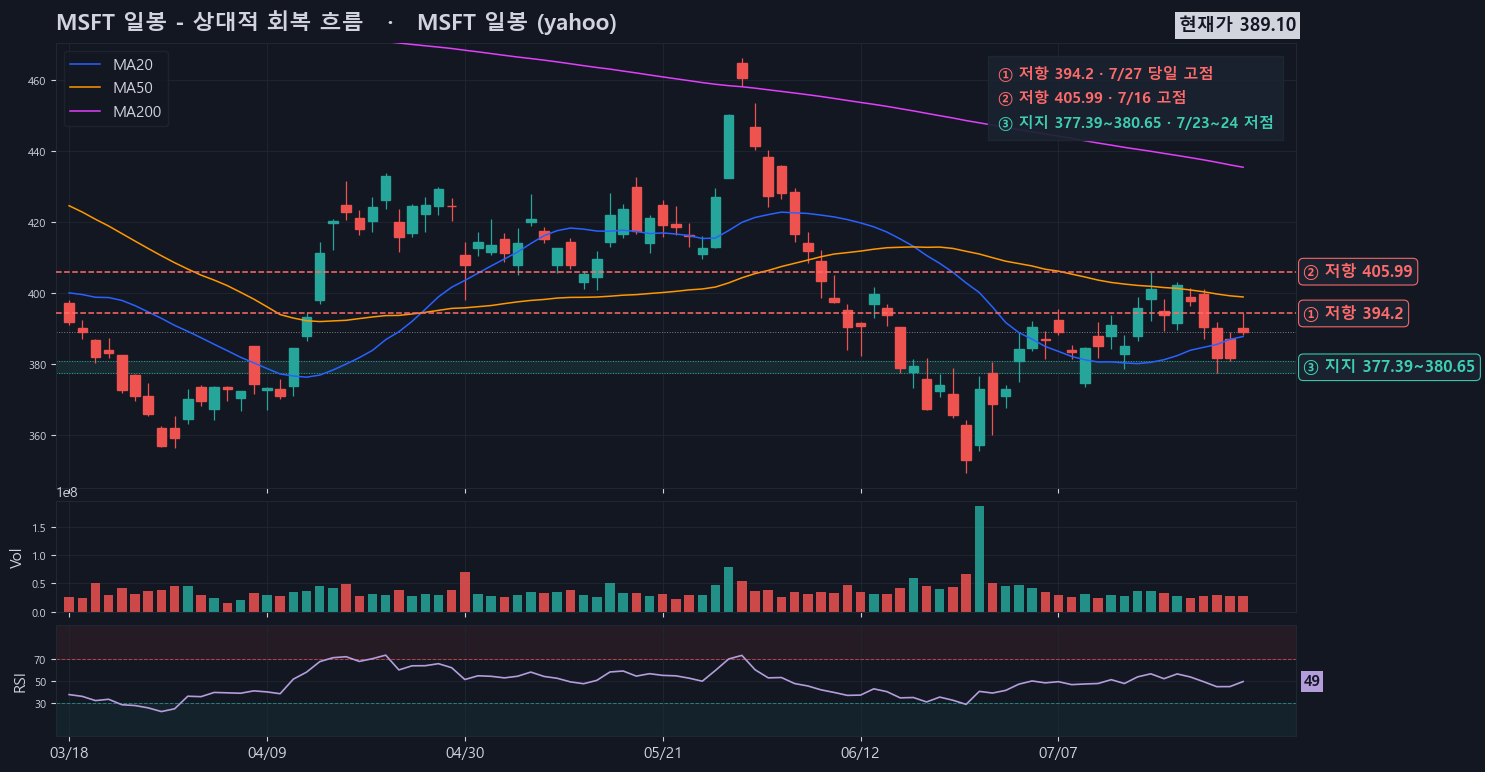Click the orange MA50 legend line swatch
The width and height of the screenshot is (1485, 772).
pos(87,89)
